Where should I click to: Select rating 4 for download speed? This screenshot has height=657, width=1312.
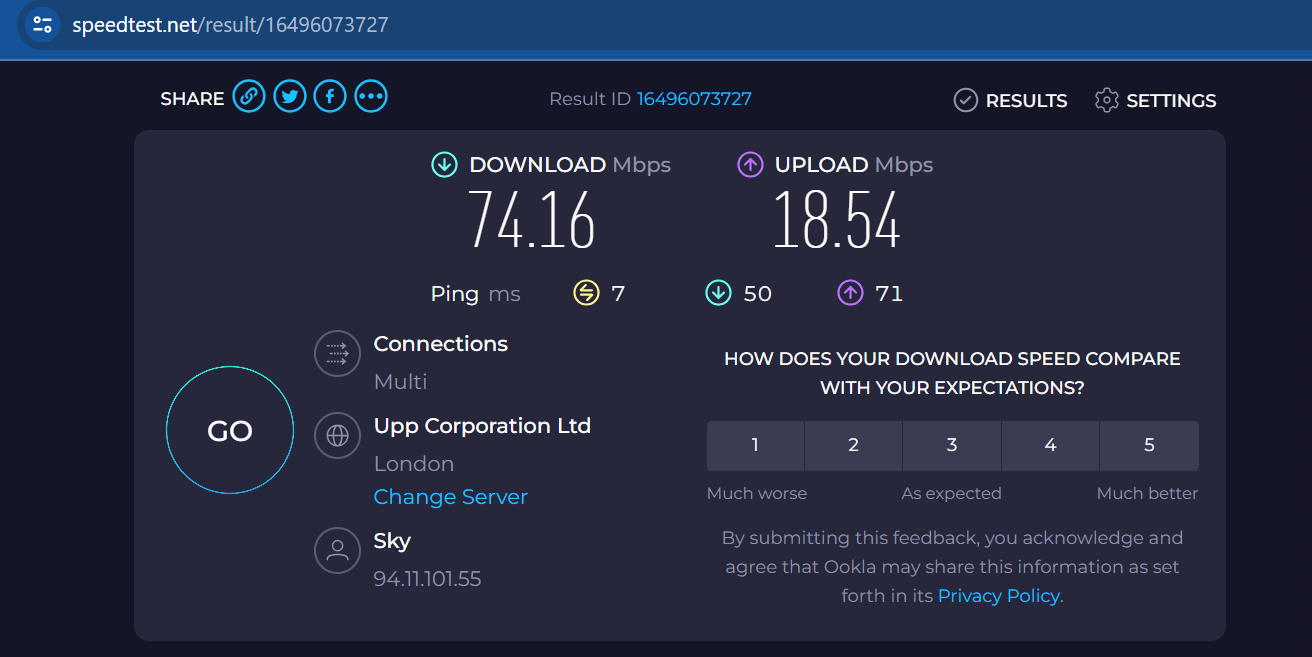point(1050,445)
